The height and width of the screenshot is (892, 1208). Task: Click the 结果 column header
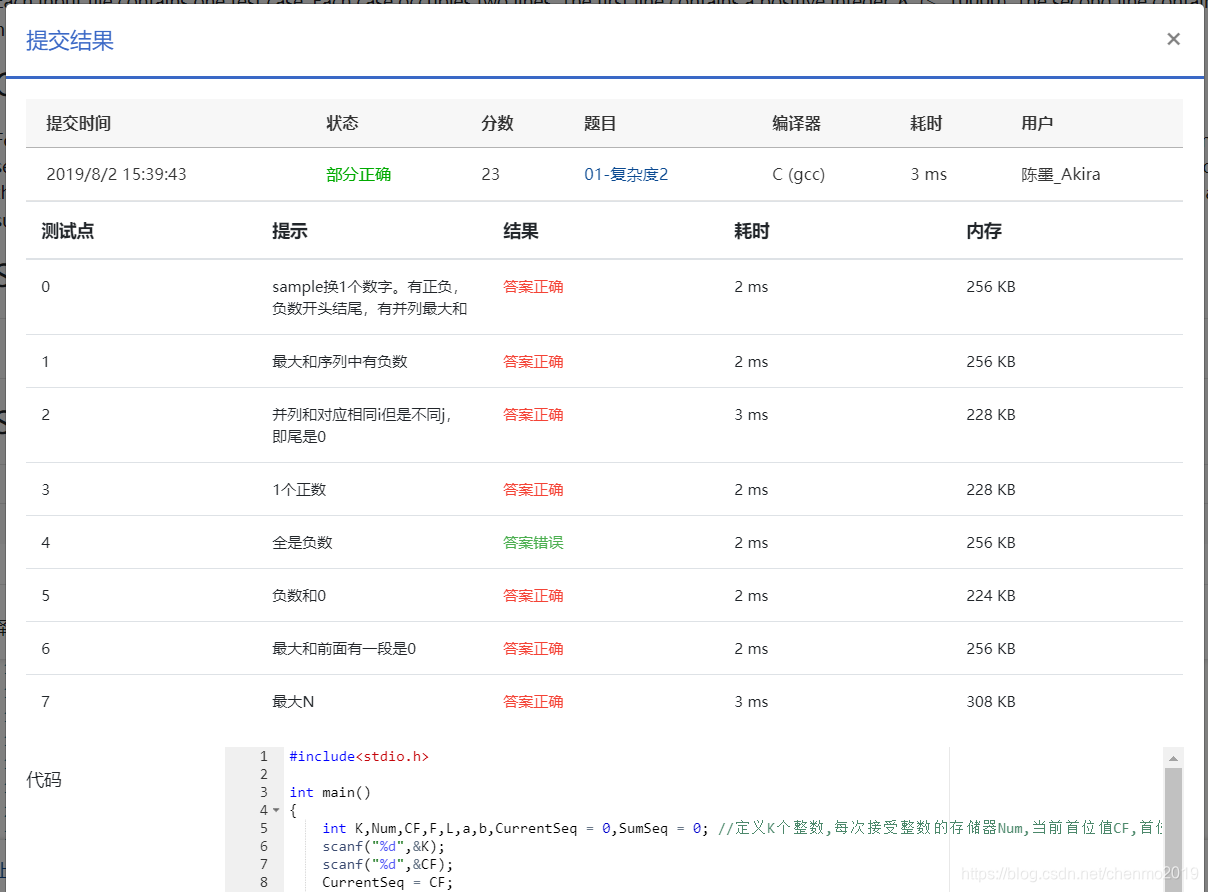pos(521,231)
